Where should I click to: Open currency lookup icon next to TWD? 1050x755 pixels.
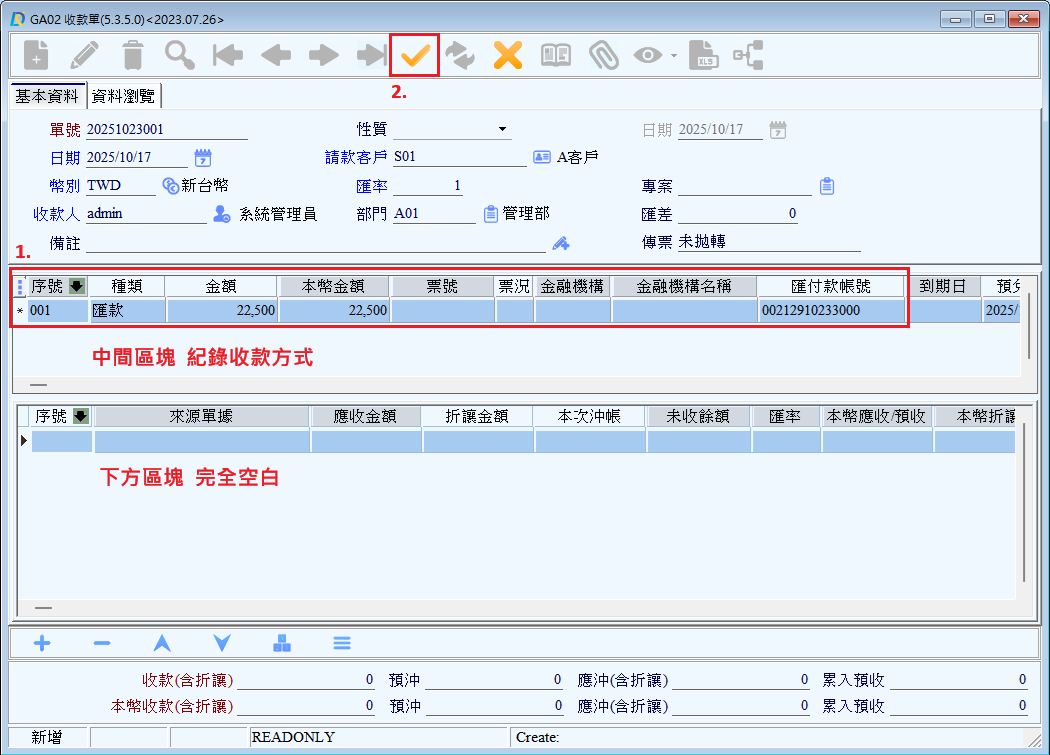click(170, 186)
